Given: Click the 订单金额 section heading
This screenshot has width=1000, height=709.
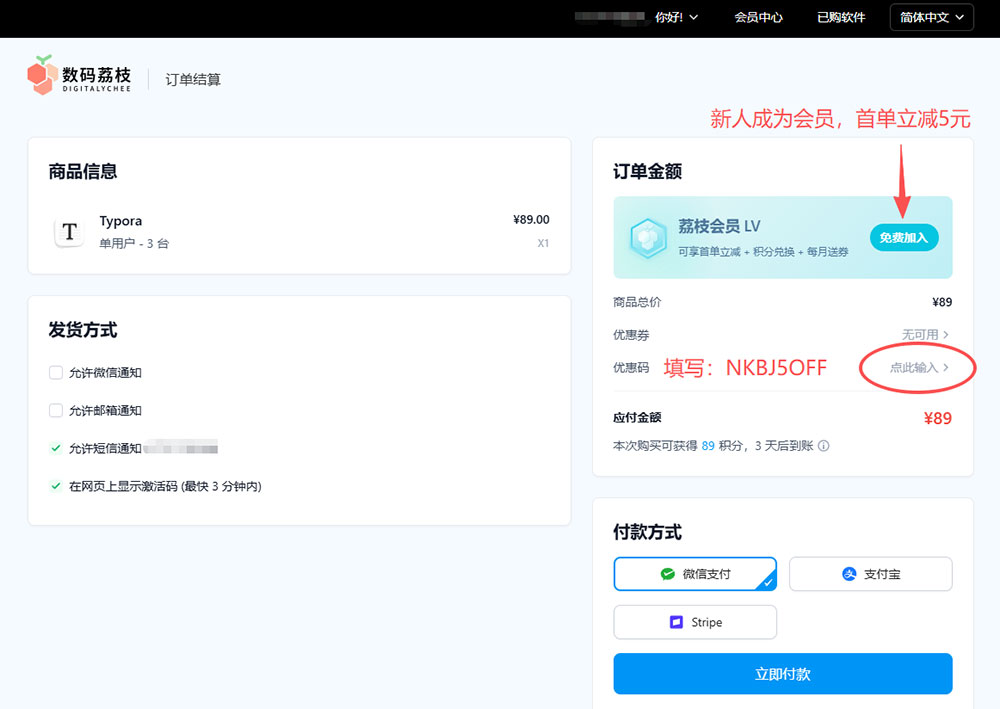Looking at the screenshot, I should point(647,172).
